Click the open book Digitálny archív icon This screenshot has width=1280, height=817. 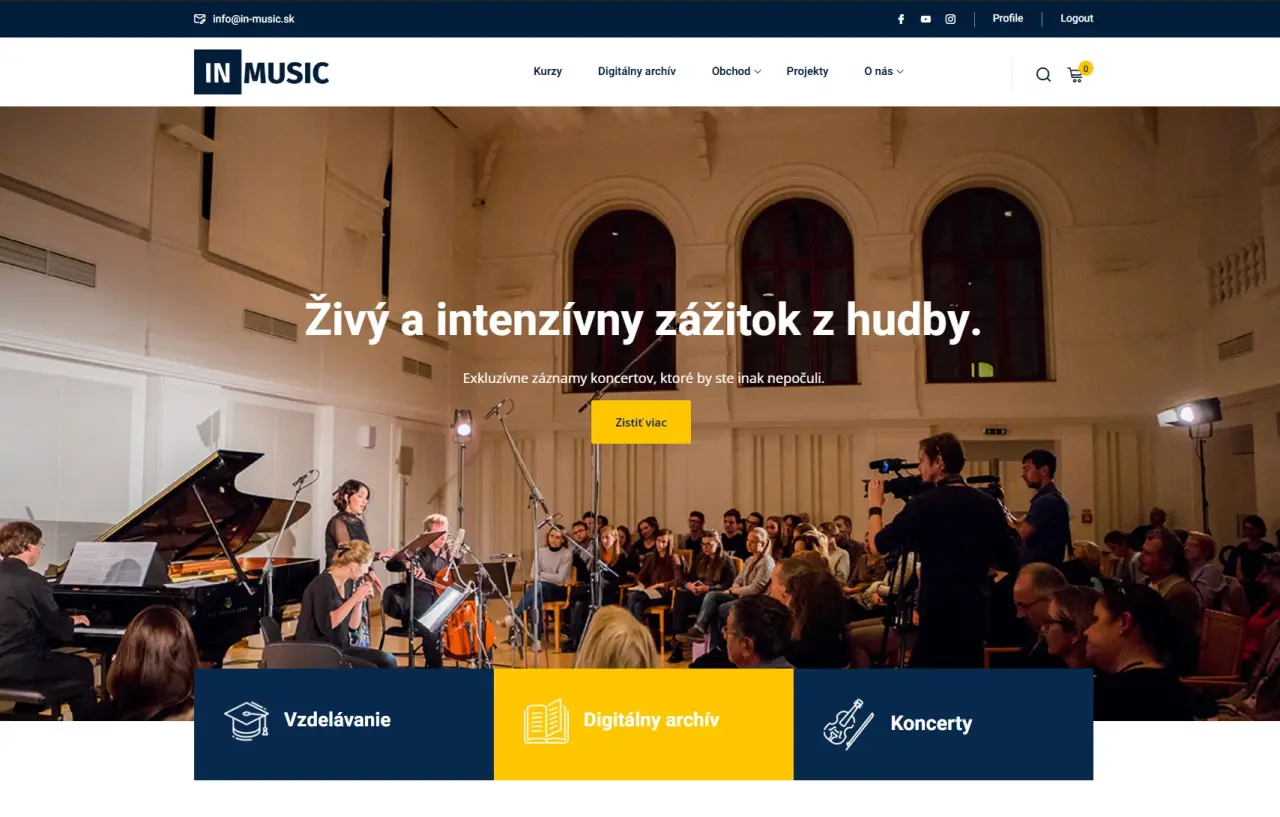(546, 721)
